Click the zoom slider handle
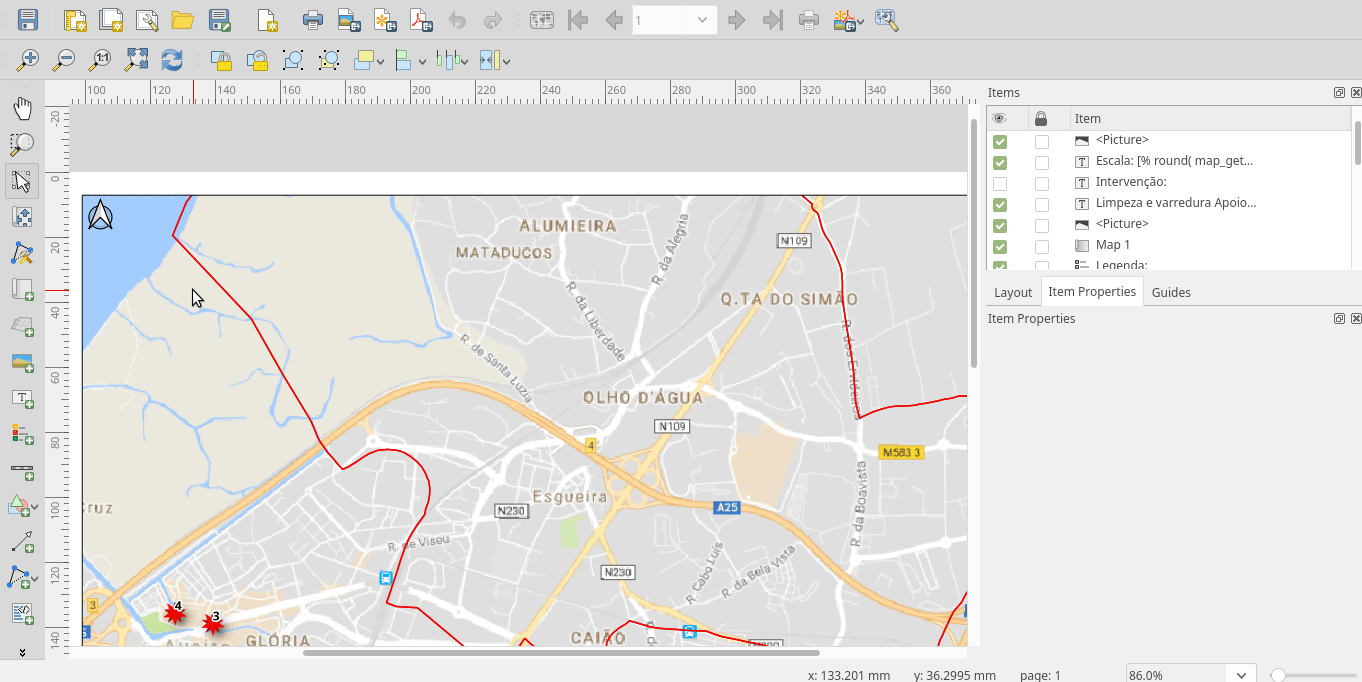The width and height of the screenshot is (1362, 682). (x=1278, y=675)
